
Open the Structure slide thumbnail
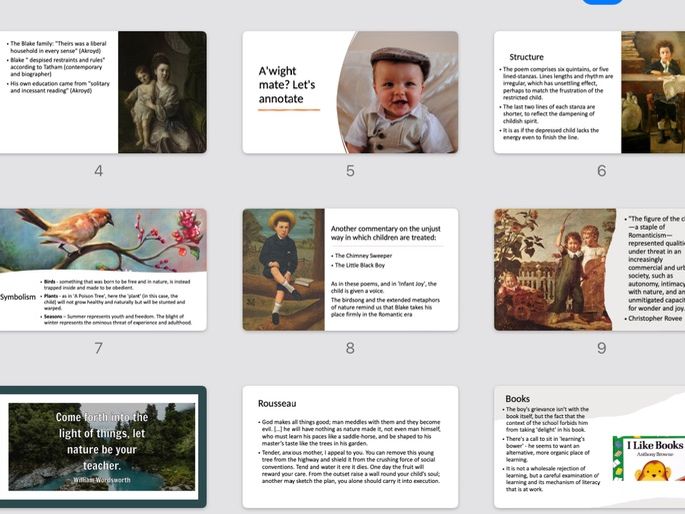tap(589, 92)
